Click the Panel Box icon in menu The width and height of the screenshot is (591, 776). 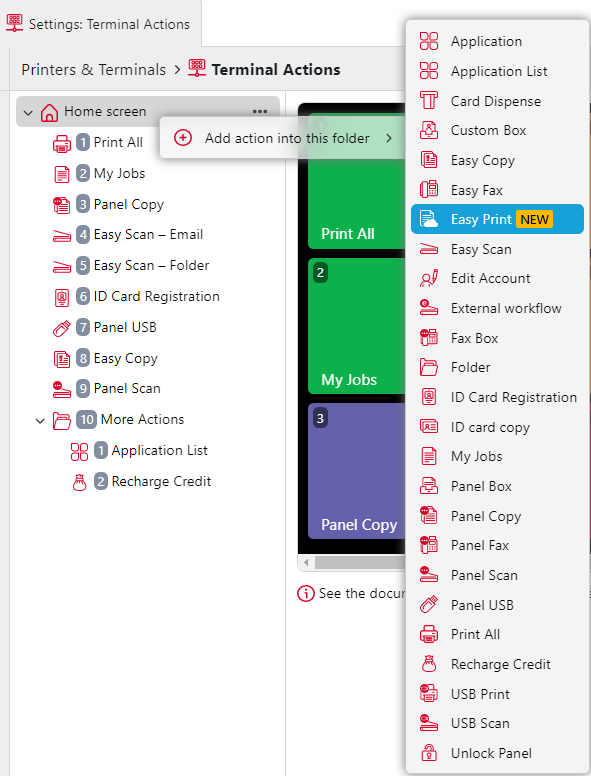(429, 486)
